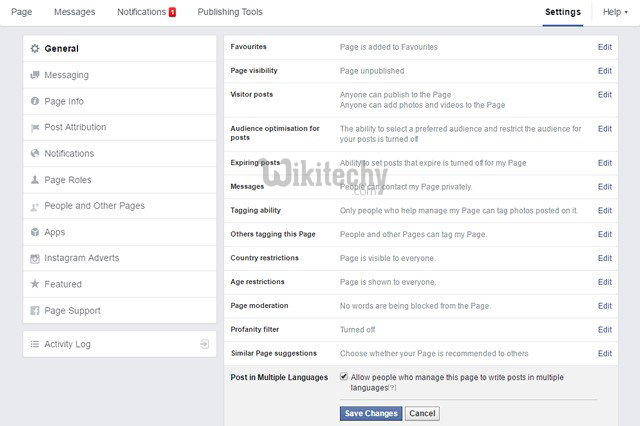Edit the Profanity filter setting
Viewport: 640px width, 426px height.
[604, 330]
